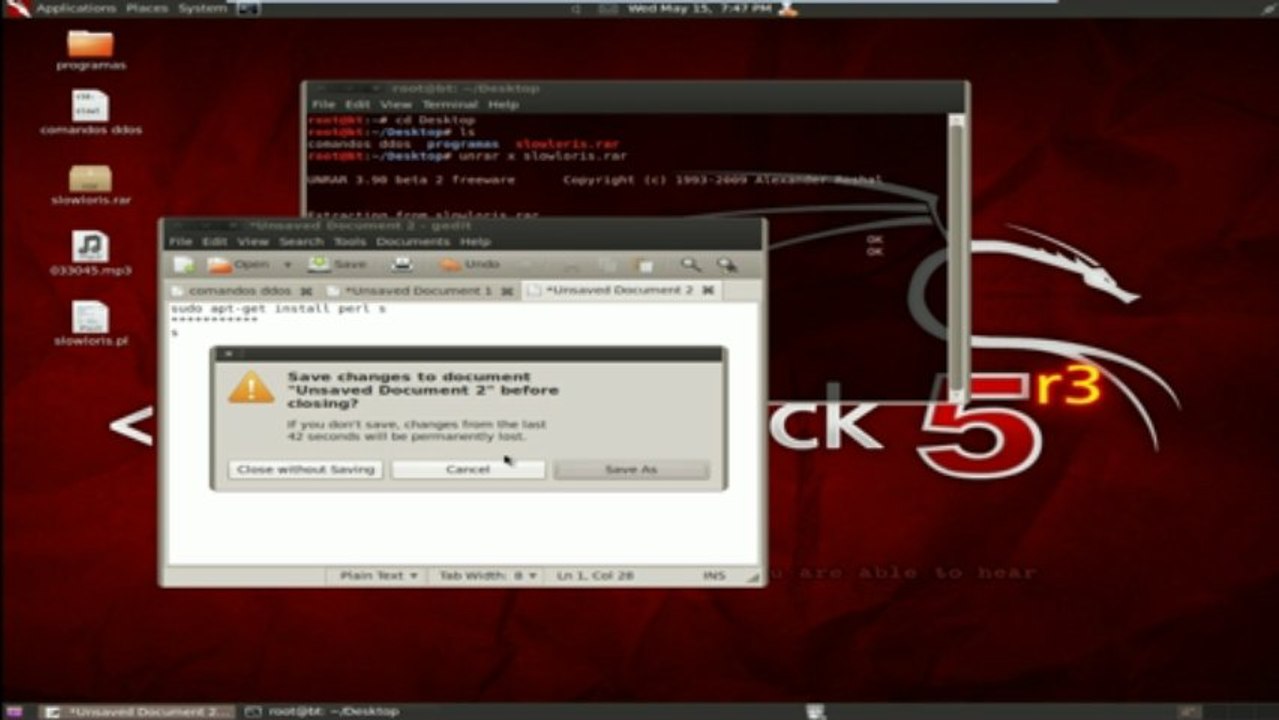Open the terminal Edit menu
This screenshot has height=720, width=1279.
tap(357, 104)
